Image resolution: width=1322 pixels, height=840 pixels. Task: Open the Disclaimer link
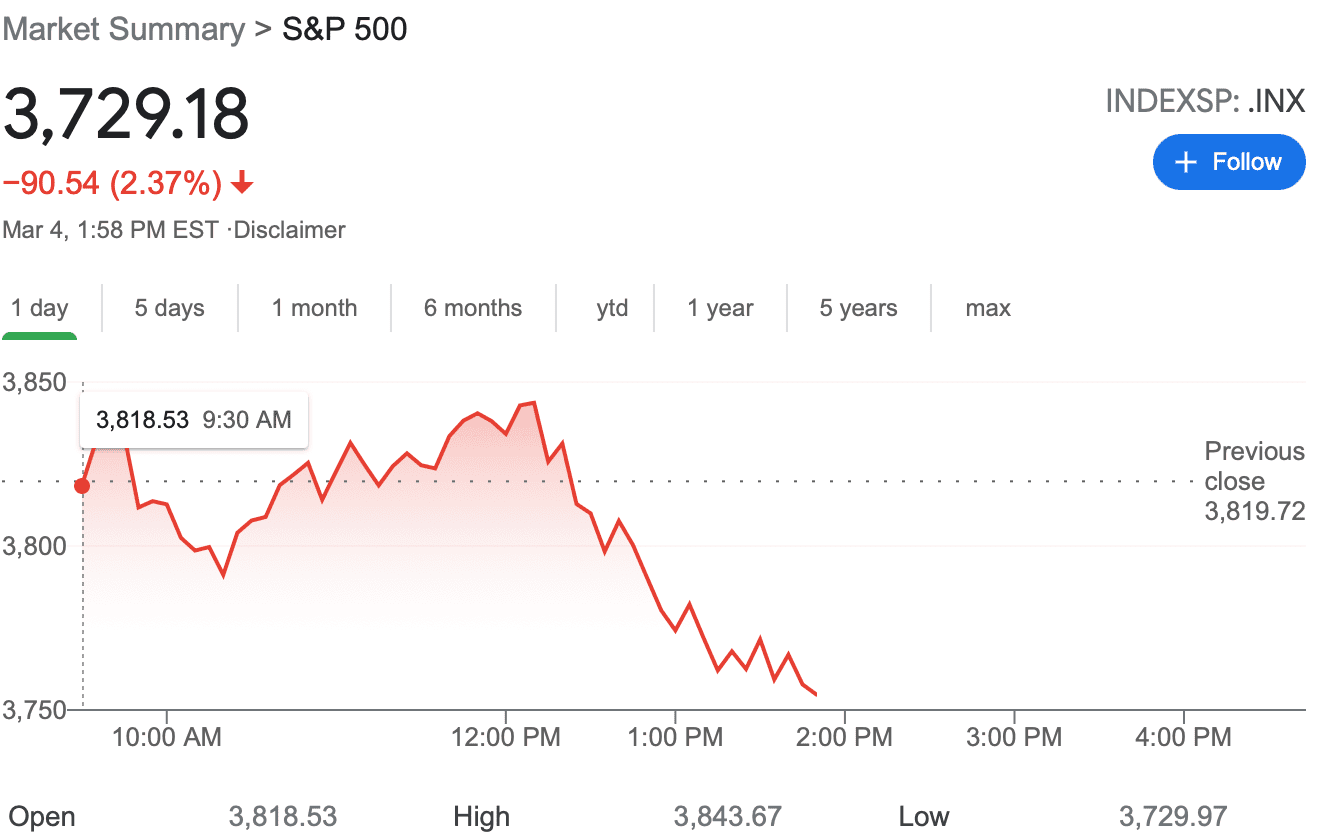290,229
